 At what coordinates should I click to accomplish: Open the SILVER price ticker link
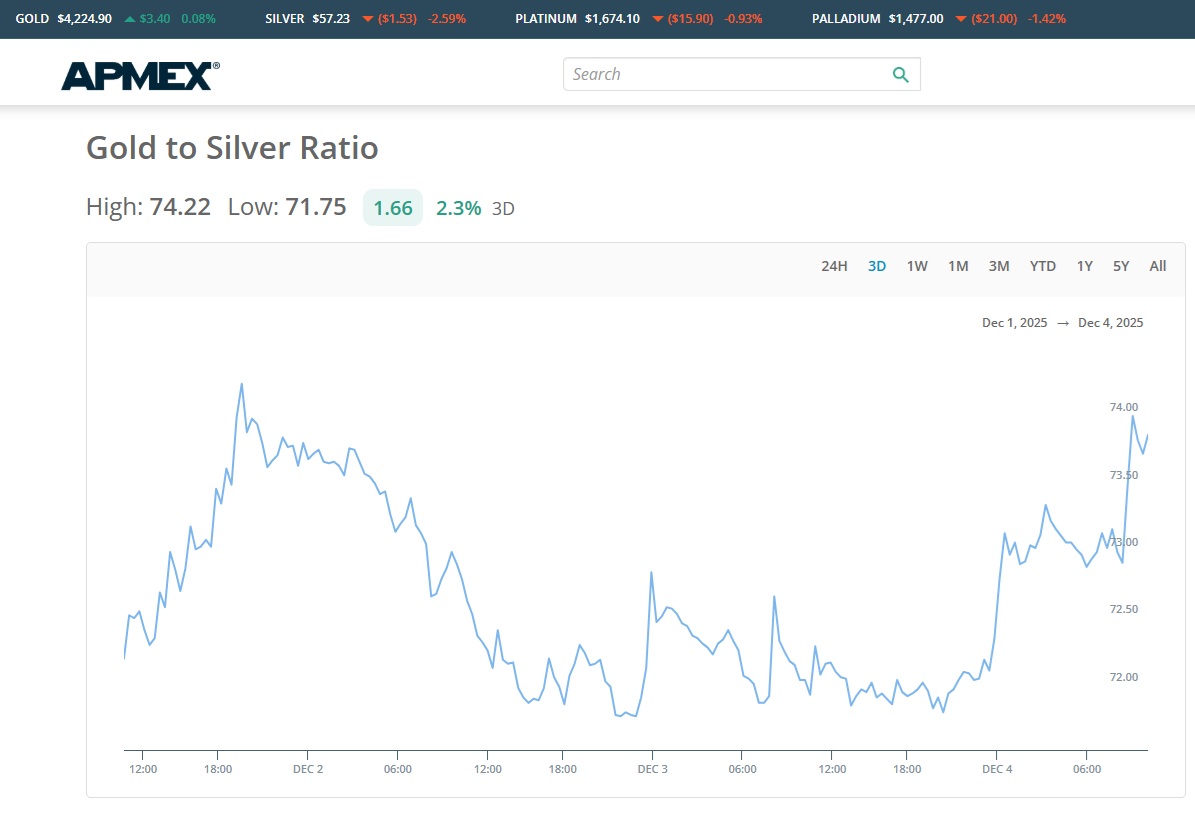(x=286, y=19)
